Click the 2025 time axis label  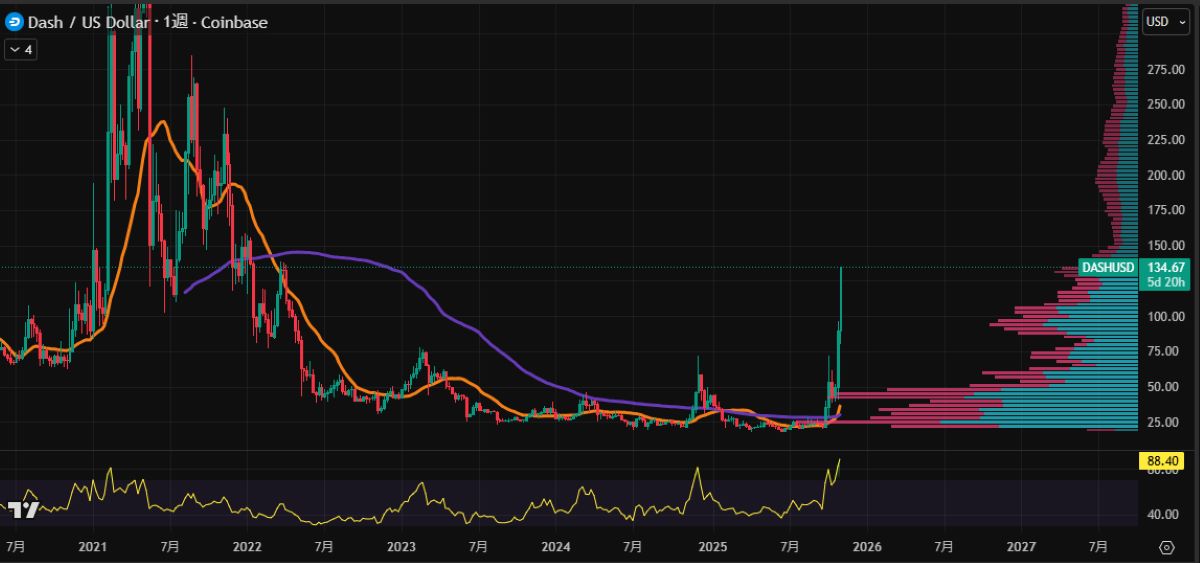click(712, 547)
